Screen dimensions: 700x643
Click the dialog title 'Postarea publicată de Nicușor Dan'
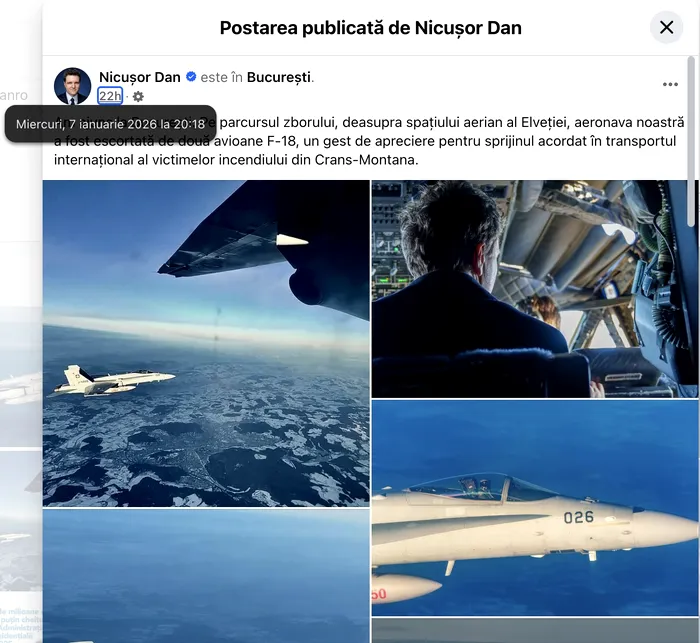tap(371, 28)
